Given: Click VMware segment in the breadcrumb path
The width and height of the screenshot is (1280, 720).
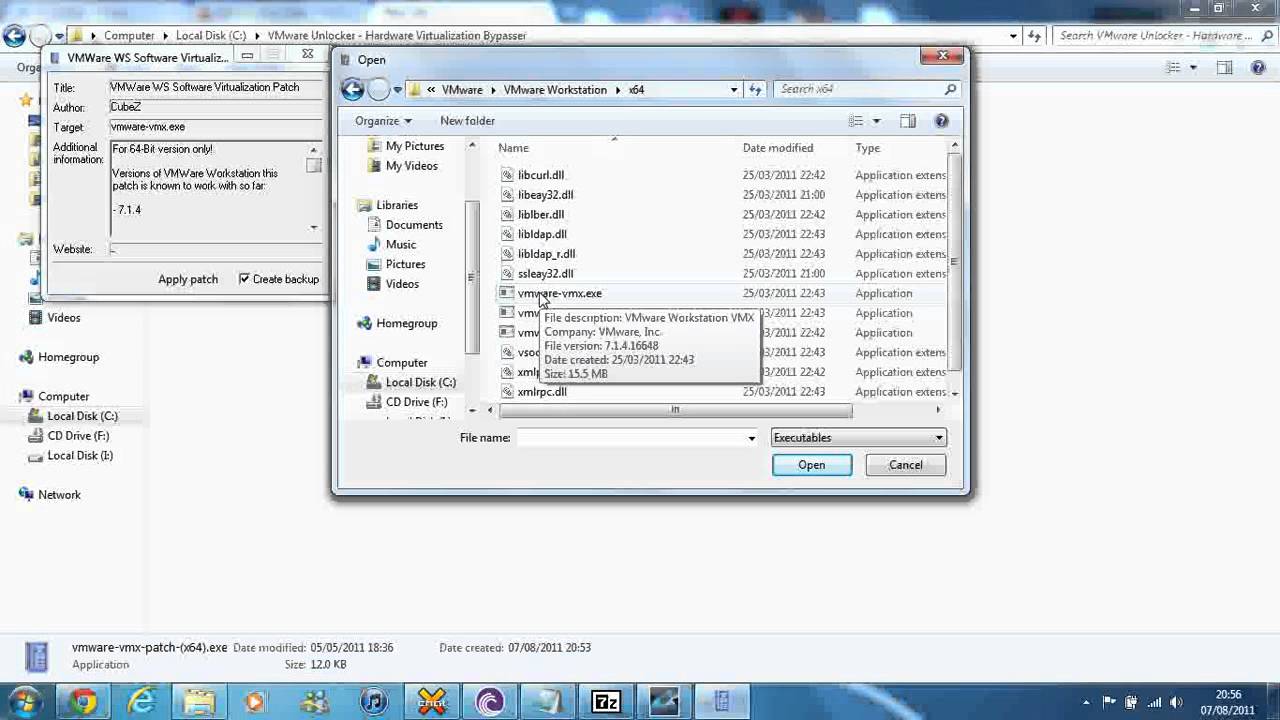Looking at the screenshot, I should (x=462, y=89).
